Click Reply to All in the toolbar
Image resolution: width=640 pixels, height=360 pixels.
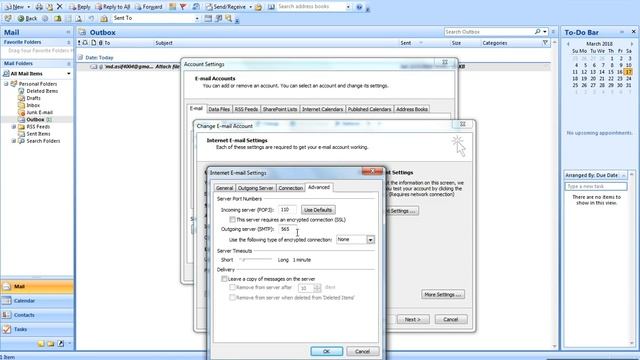[x=113, y=7]
